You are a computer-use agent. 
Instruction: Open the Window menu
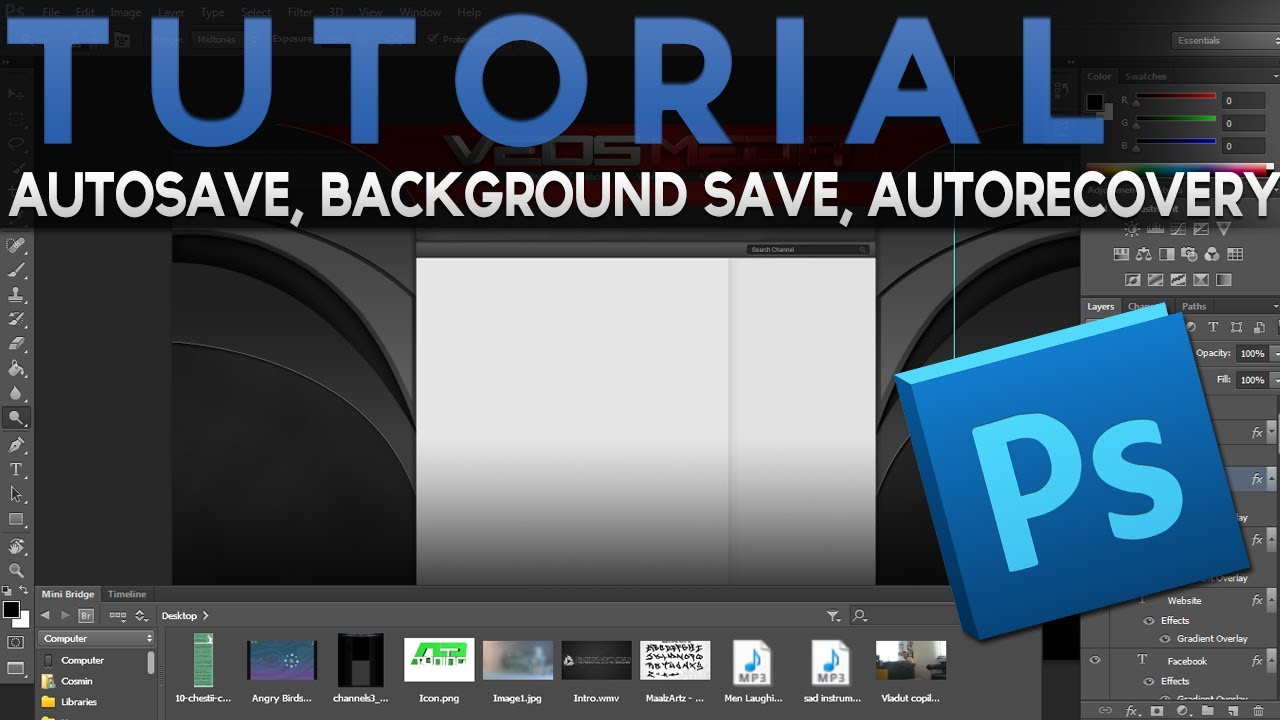pos(421,13)
